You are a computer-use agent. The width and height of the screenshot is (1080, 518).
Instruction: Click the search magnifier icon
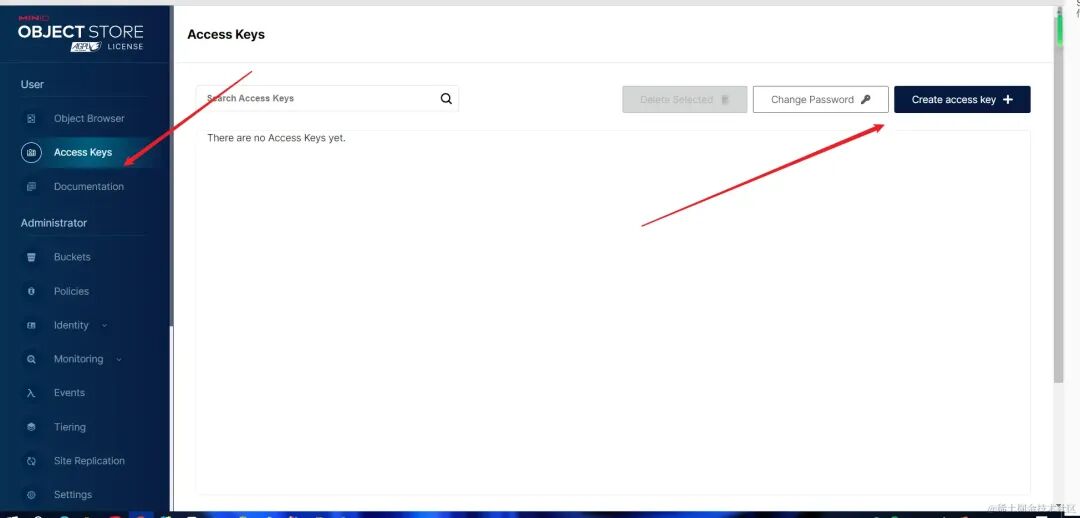click(446, 99)
